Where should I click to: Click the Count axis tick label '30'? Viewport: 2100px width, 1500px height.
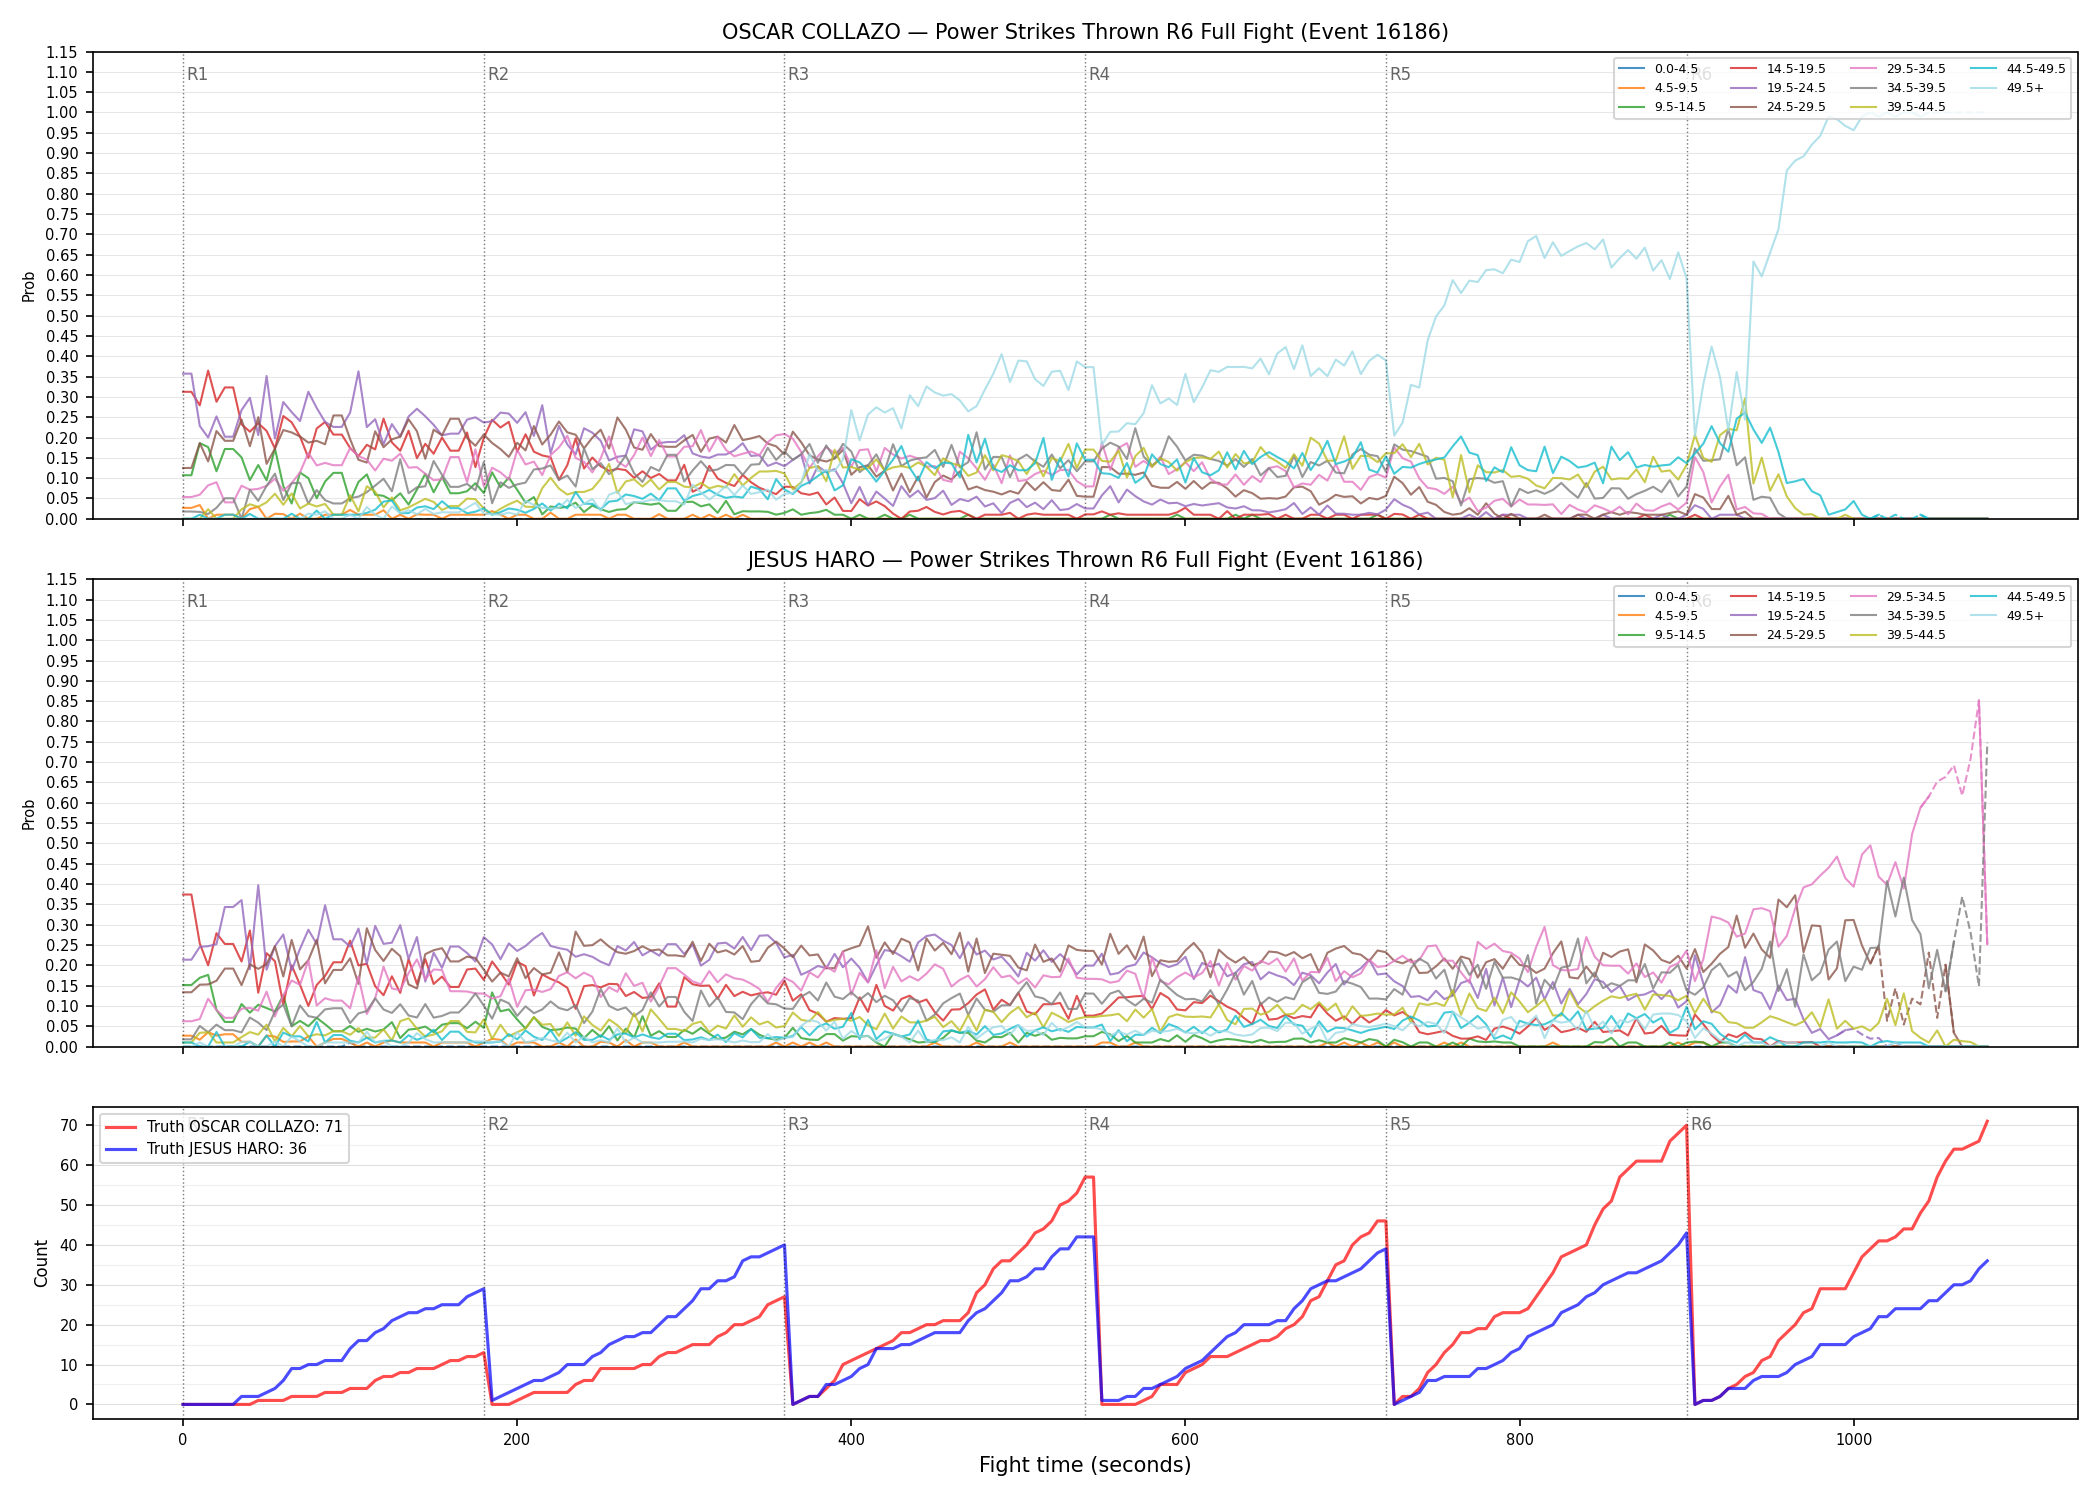69,1286
